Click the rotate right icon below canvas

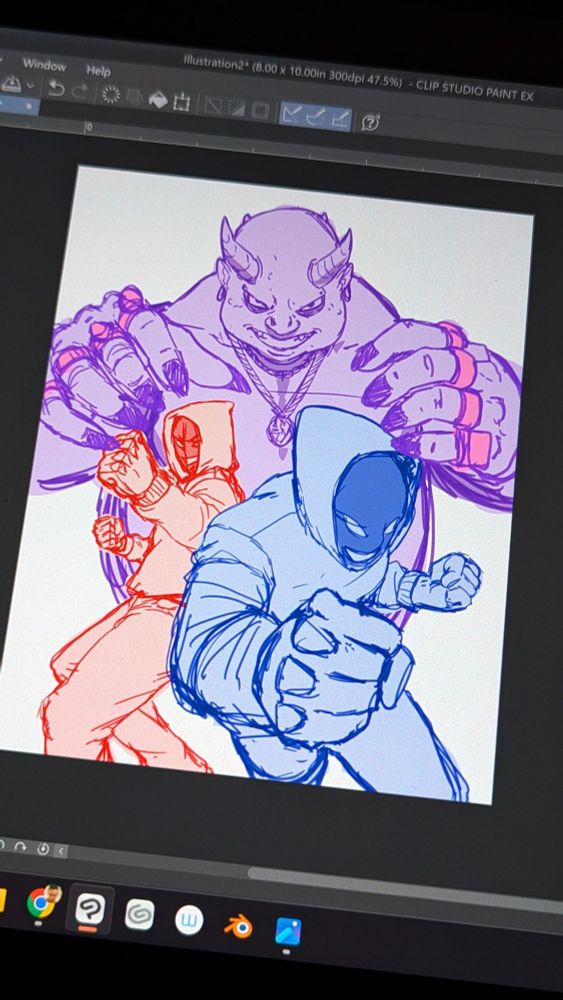point(20,846)
